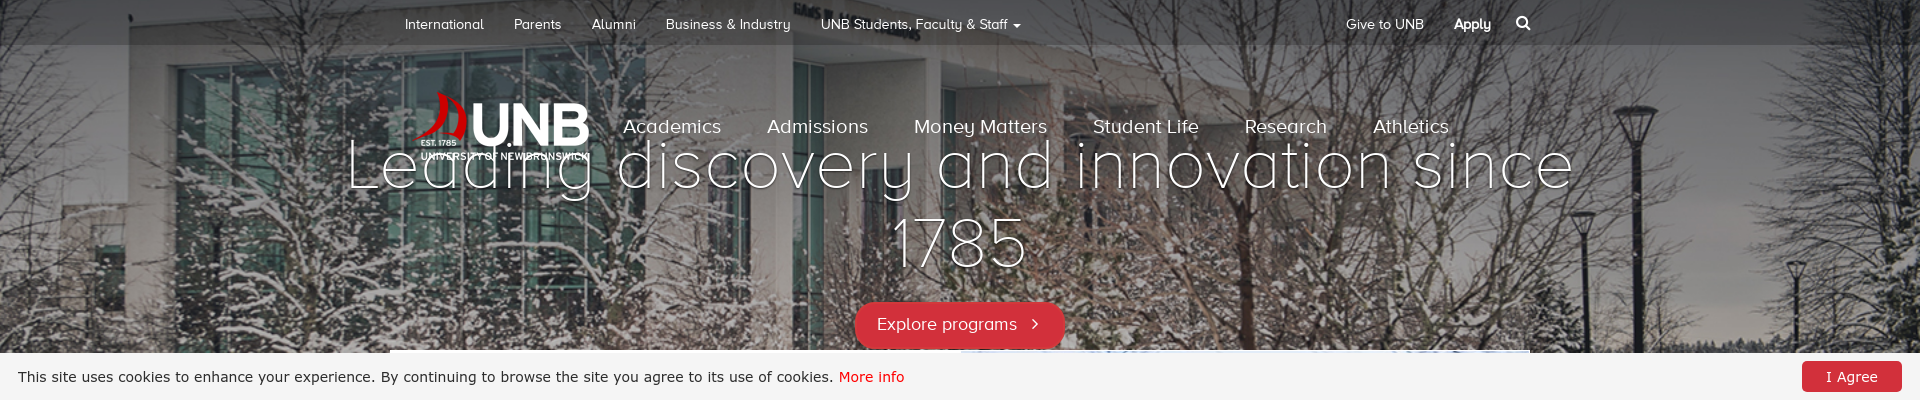1920x400 pixels.
Task: Go to the Alumni page
Action: tap(613, 25)
